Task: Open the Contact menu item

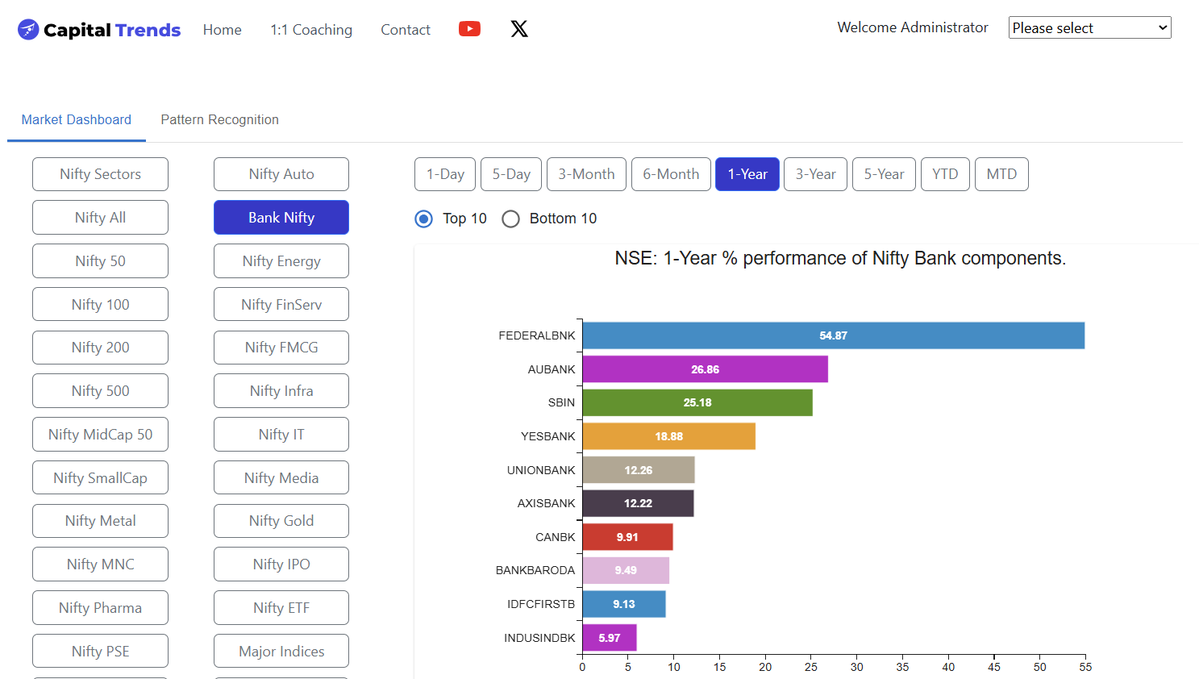Action: click(405, 30)
